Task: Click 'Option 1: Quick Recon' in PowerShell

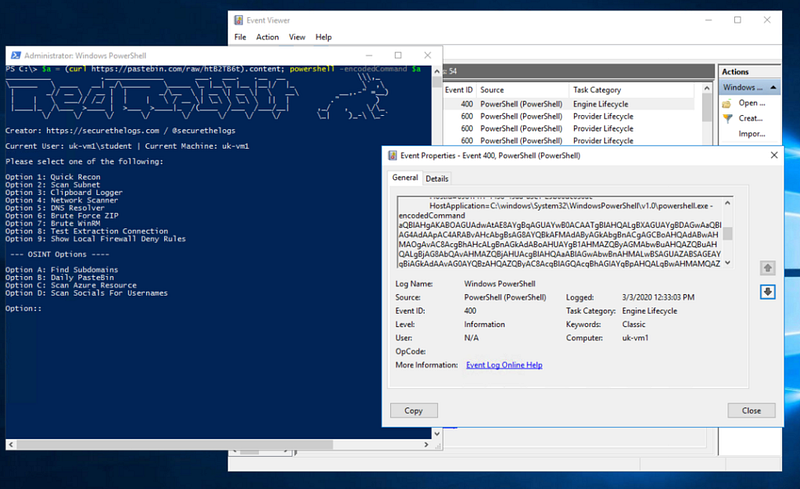Action: [x=53, y=177]
